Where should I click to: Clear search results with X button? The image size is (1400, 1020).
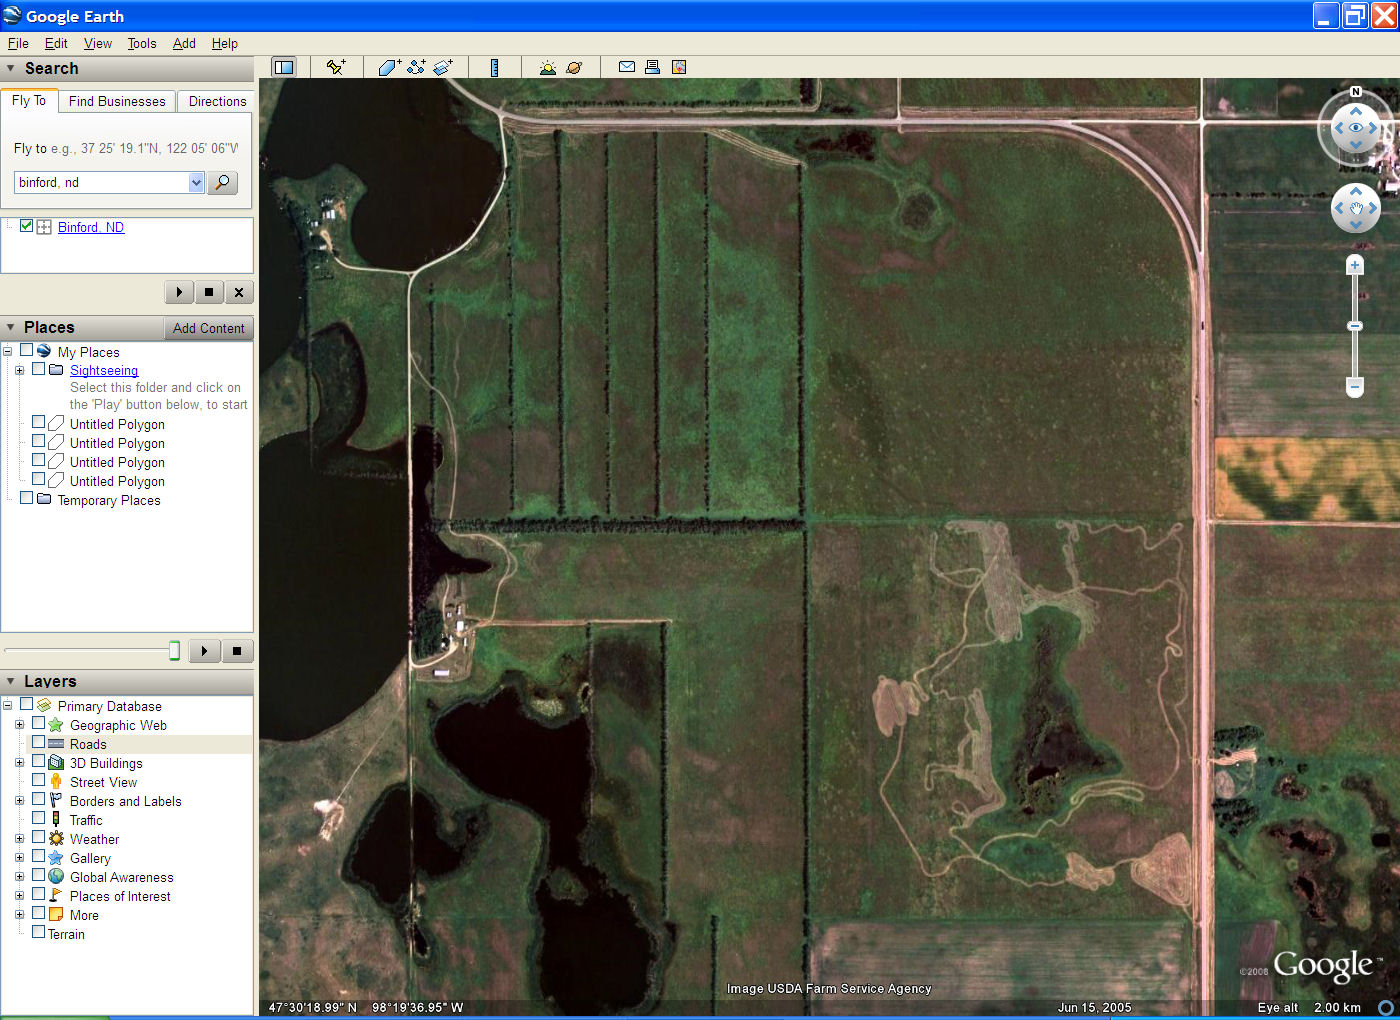(238, 292)
